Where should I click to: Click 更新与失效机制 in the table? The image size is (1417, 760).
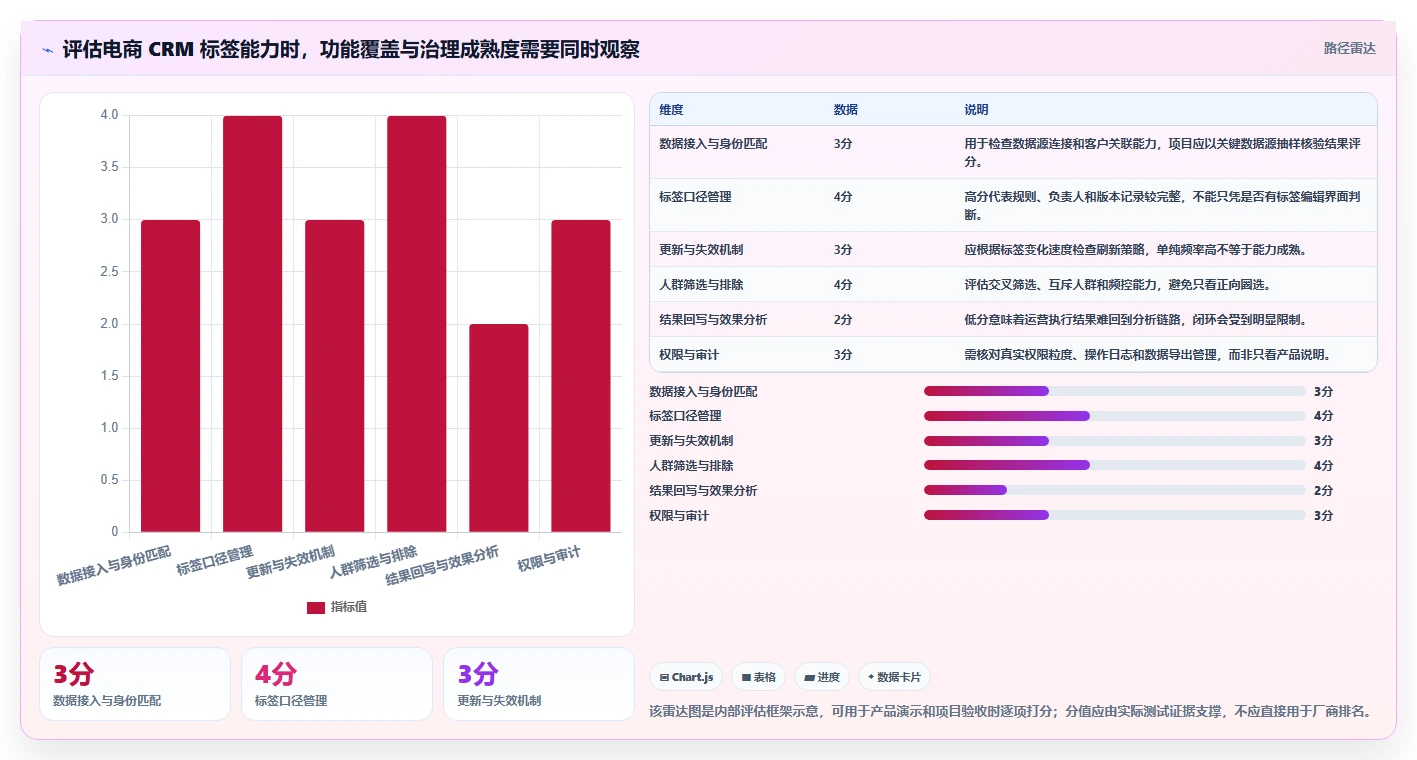click(701, 249)
